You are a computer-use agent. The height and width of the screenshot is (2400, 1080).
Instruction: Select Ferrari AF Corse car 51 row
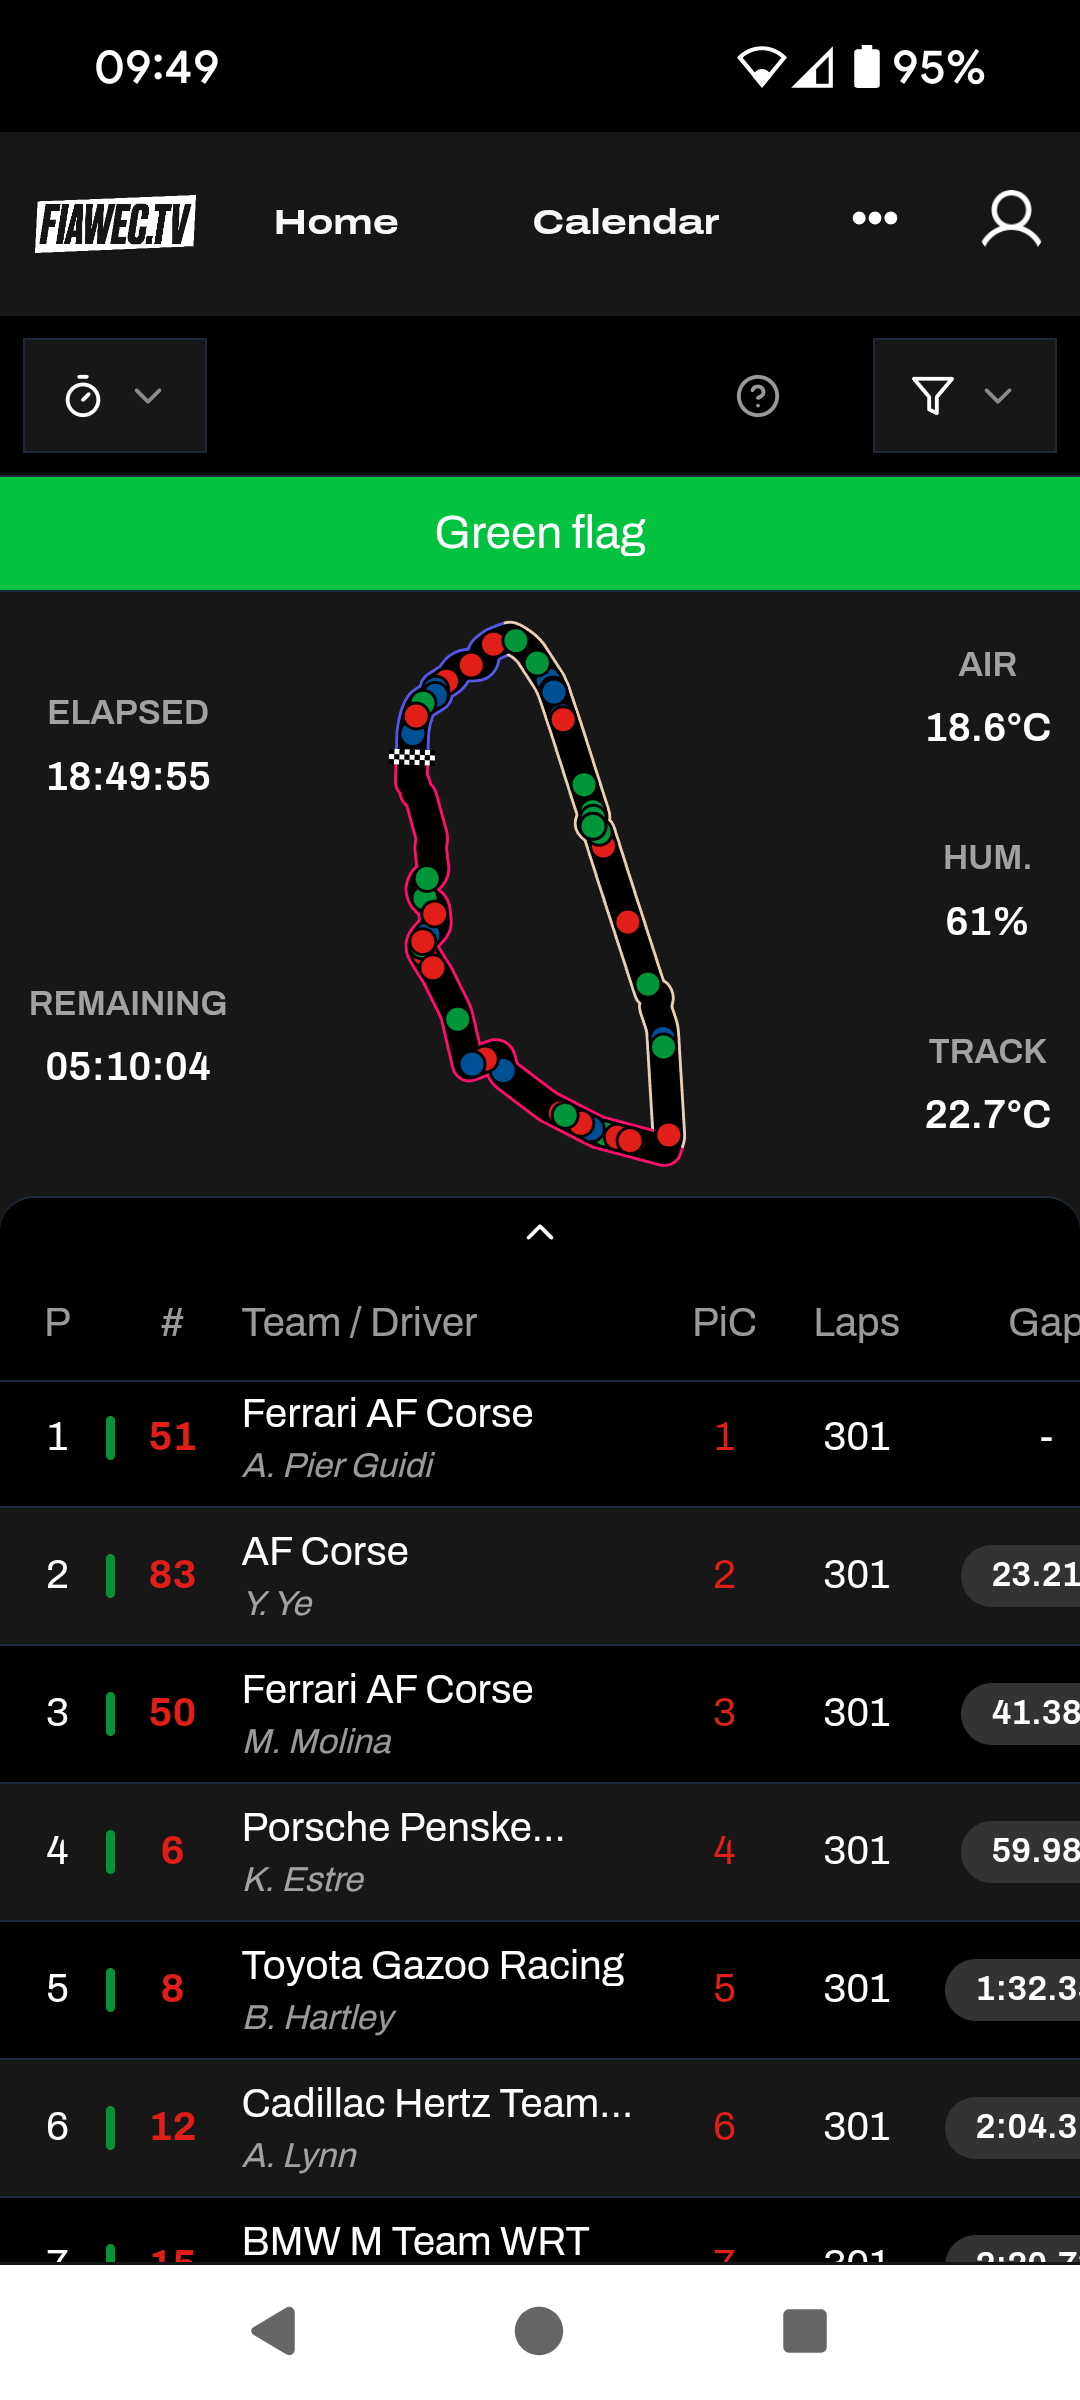point(540,1438)
